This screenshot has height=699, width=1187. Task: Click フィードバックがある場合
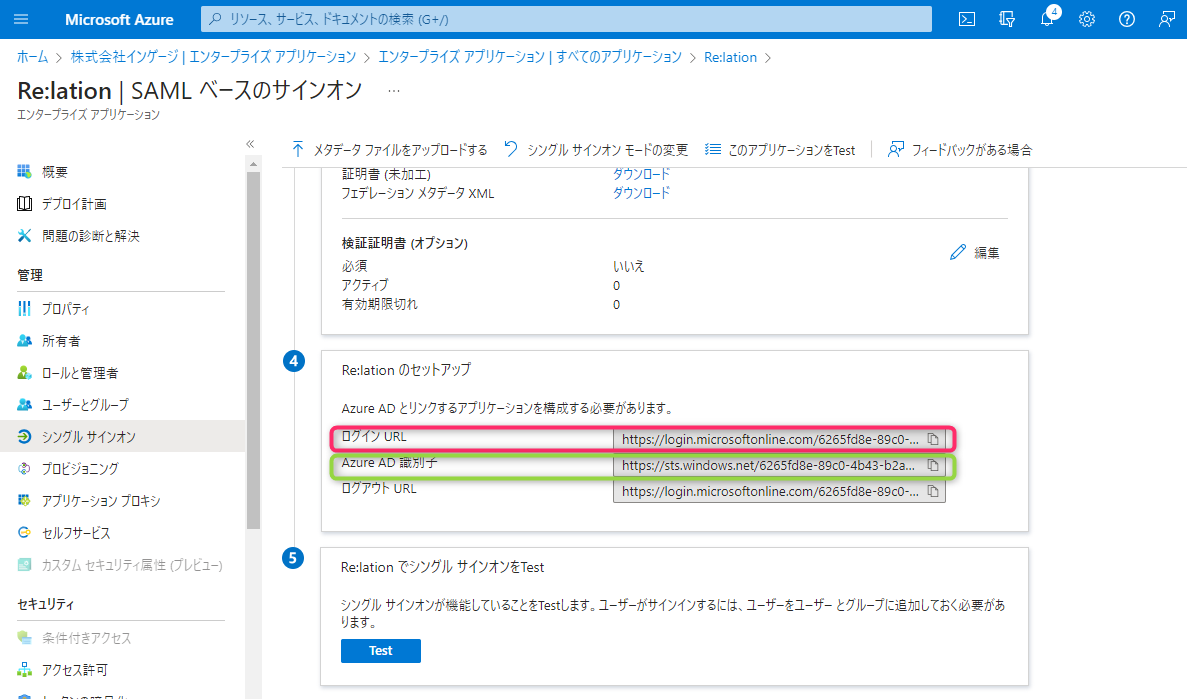(960, 150)
